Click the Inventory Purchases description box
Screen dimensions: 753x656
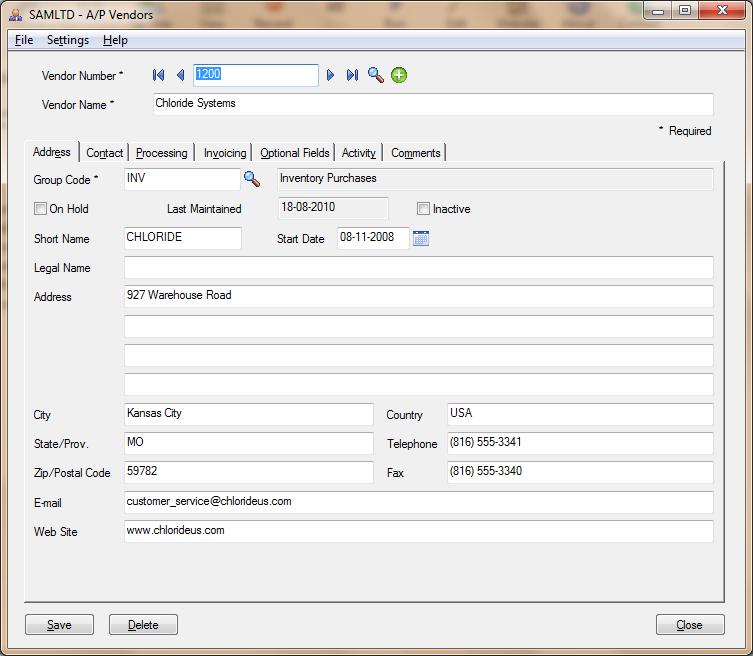pyautogui.click(x=496, y=179)
